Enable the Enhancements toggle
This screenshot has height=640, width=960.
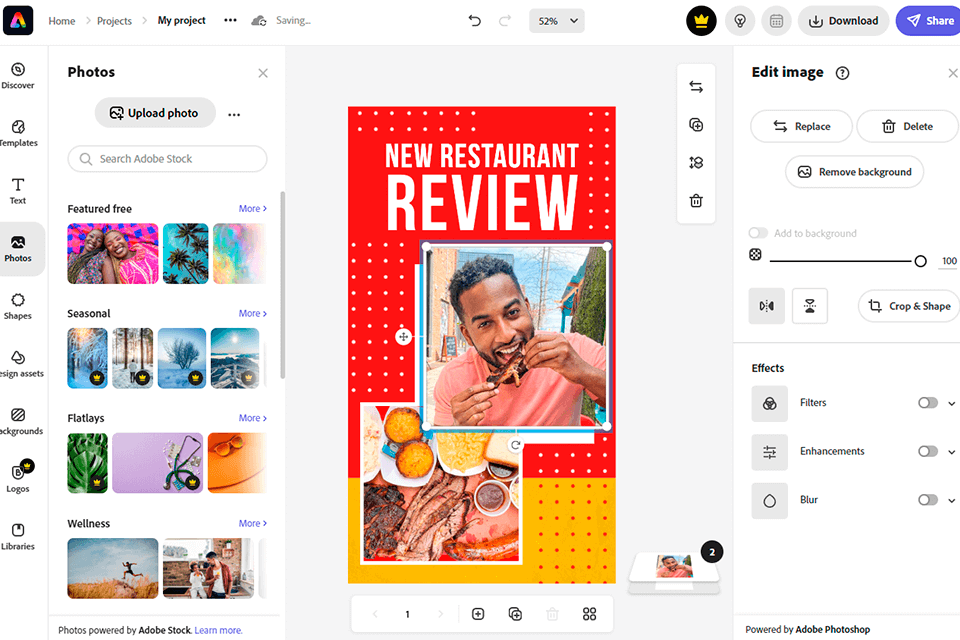click(x=928, y=451)
